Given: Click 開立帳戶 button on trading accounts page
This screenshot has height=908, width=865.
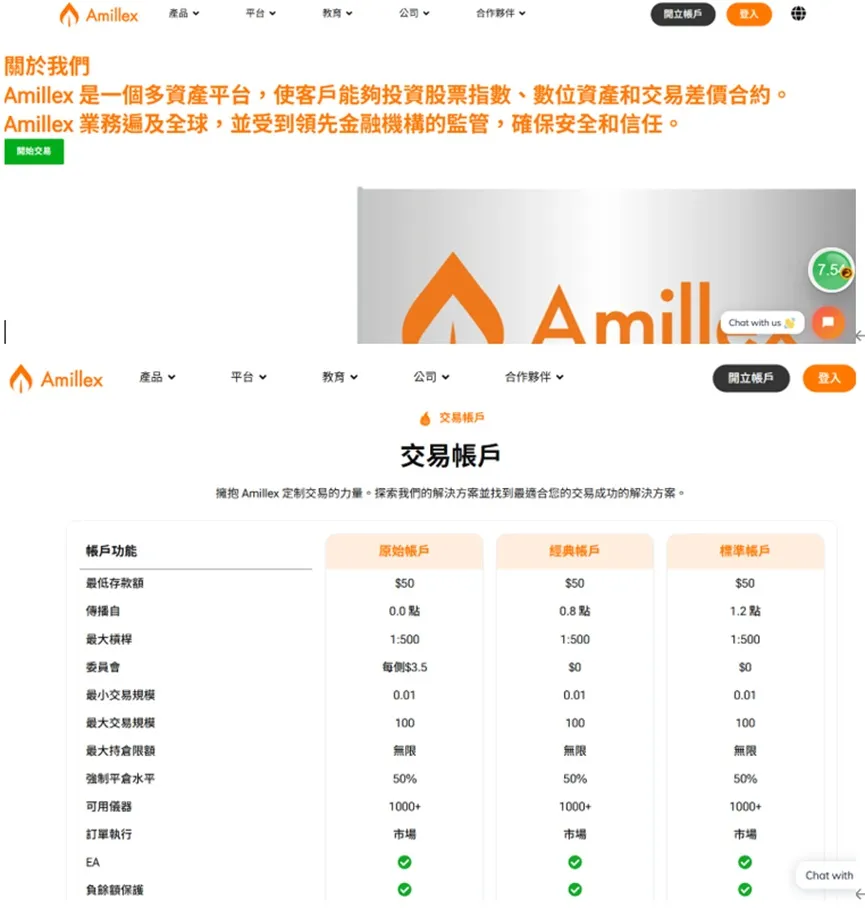Looking at the screenshot, I should pos(751,378).
